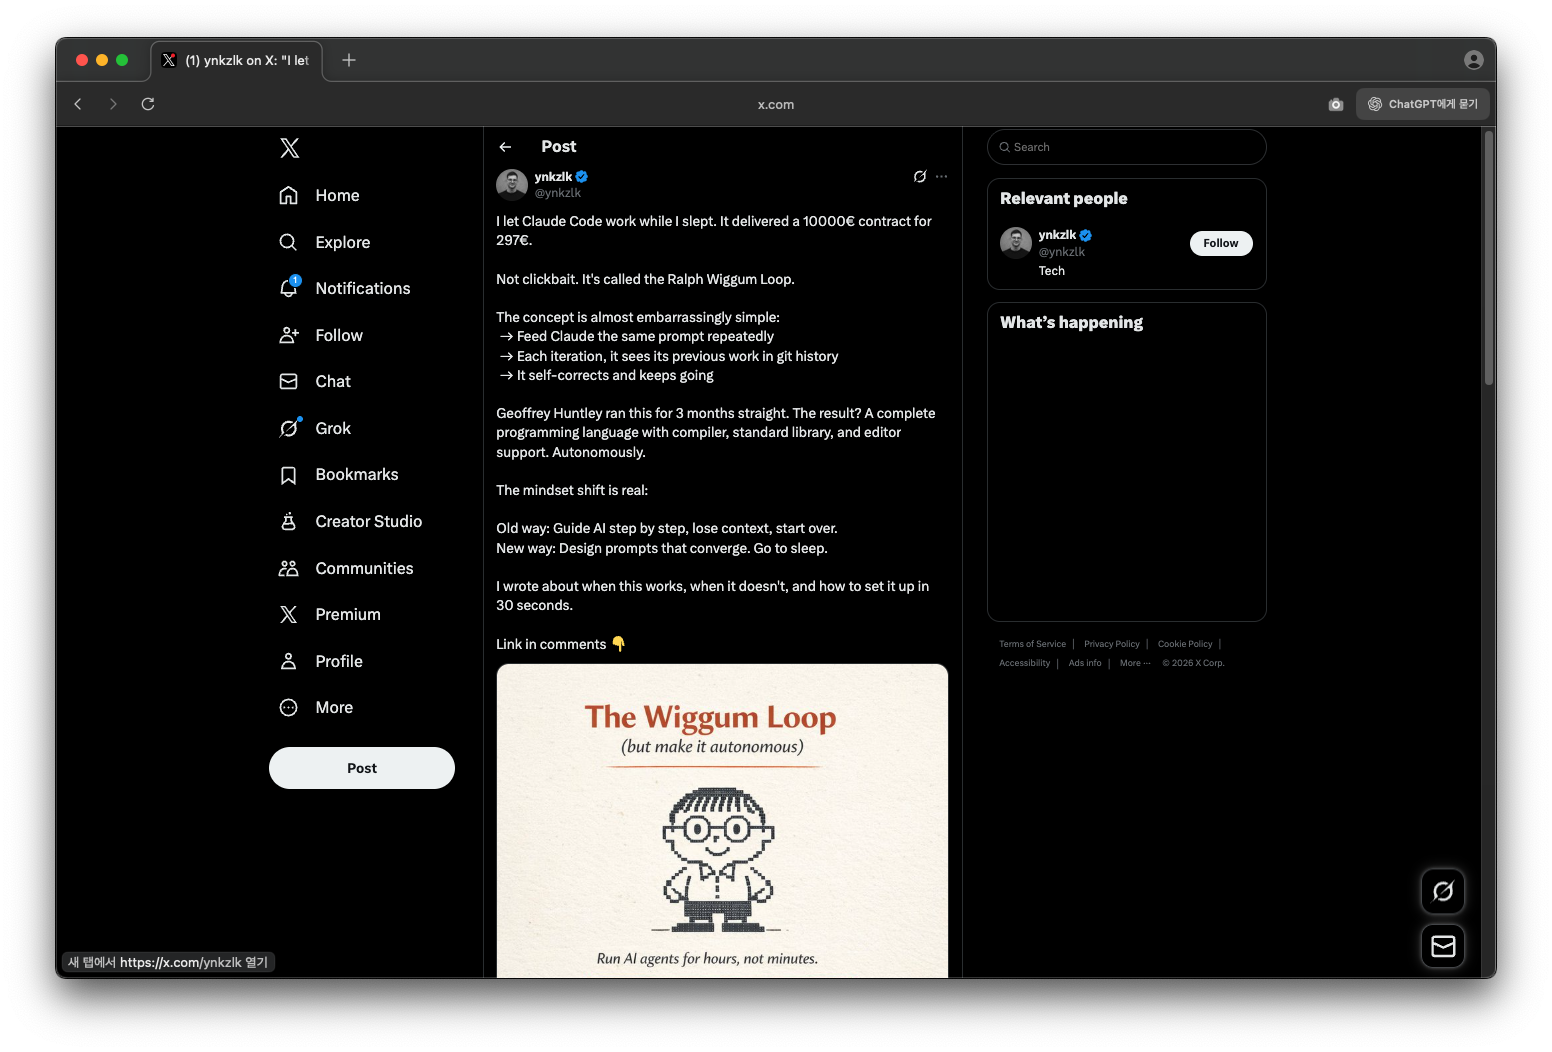Click the What's happening heading
This screenshot has height=1052, width=1552.
1071,322
